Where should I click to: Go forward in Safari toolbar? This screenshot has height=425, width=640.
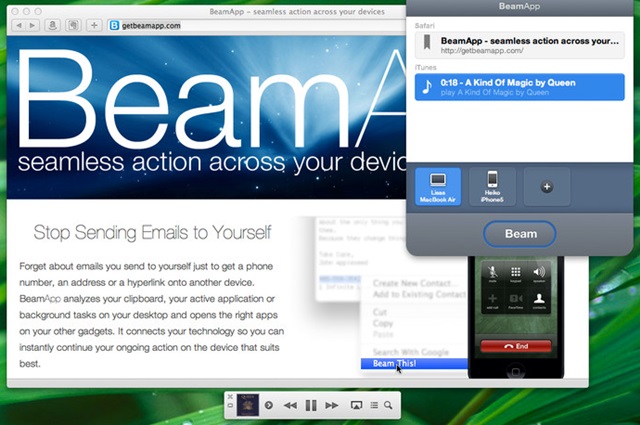[x=32, y=25]
